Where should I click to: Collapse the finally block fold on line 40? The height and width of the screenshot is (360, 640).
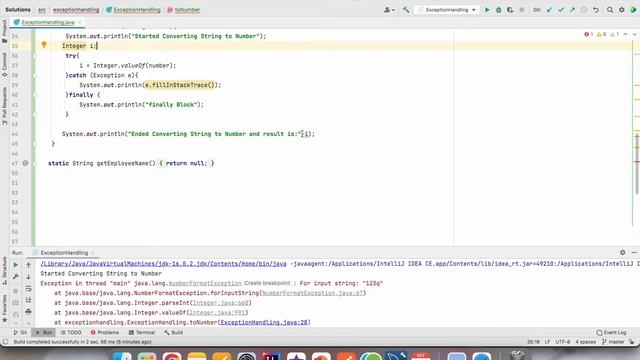[x=35, y=95]
